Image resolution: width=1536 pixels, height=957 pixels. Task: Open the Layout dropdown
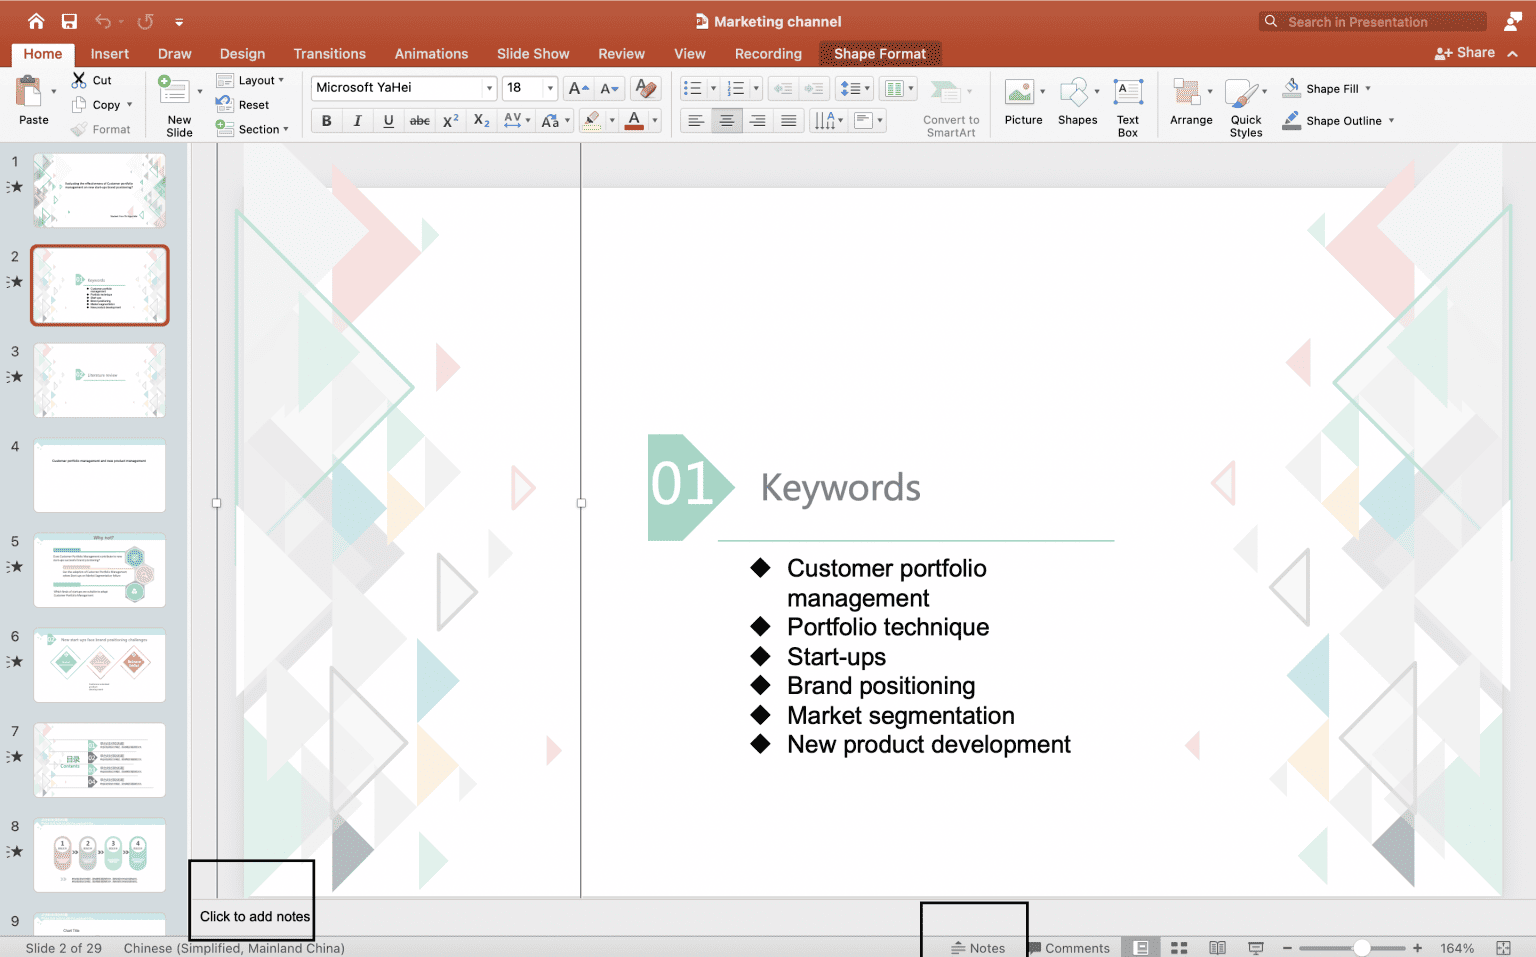253,80
